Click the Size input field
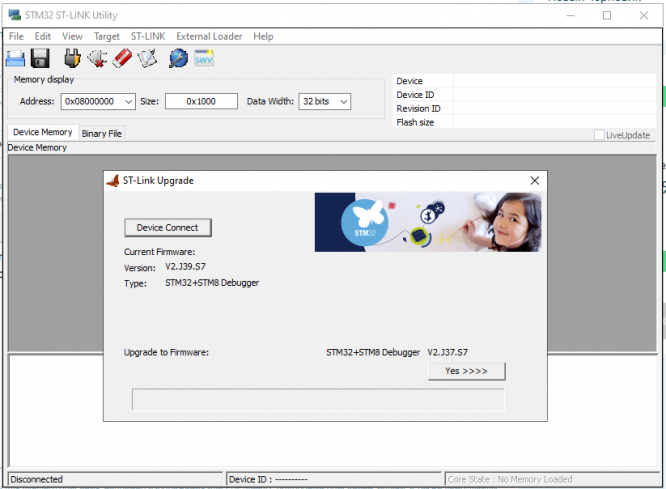Screen dimensions: 666x489 pyautogui.click(x=201, y=102)
